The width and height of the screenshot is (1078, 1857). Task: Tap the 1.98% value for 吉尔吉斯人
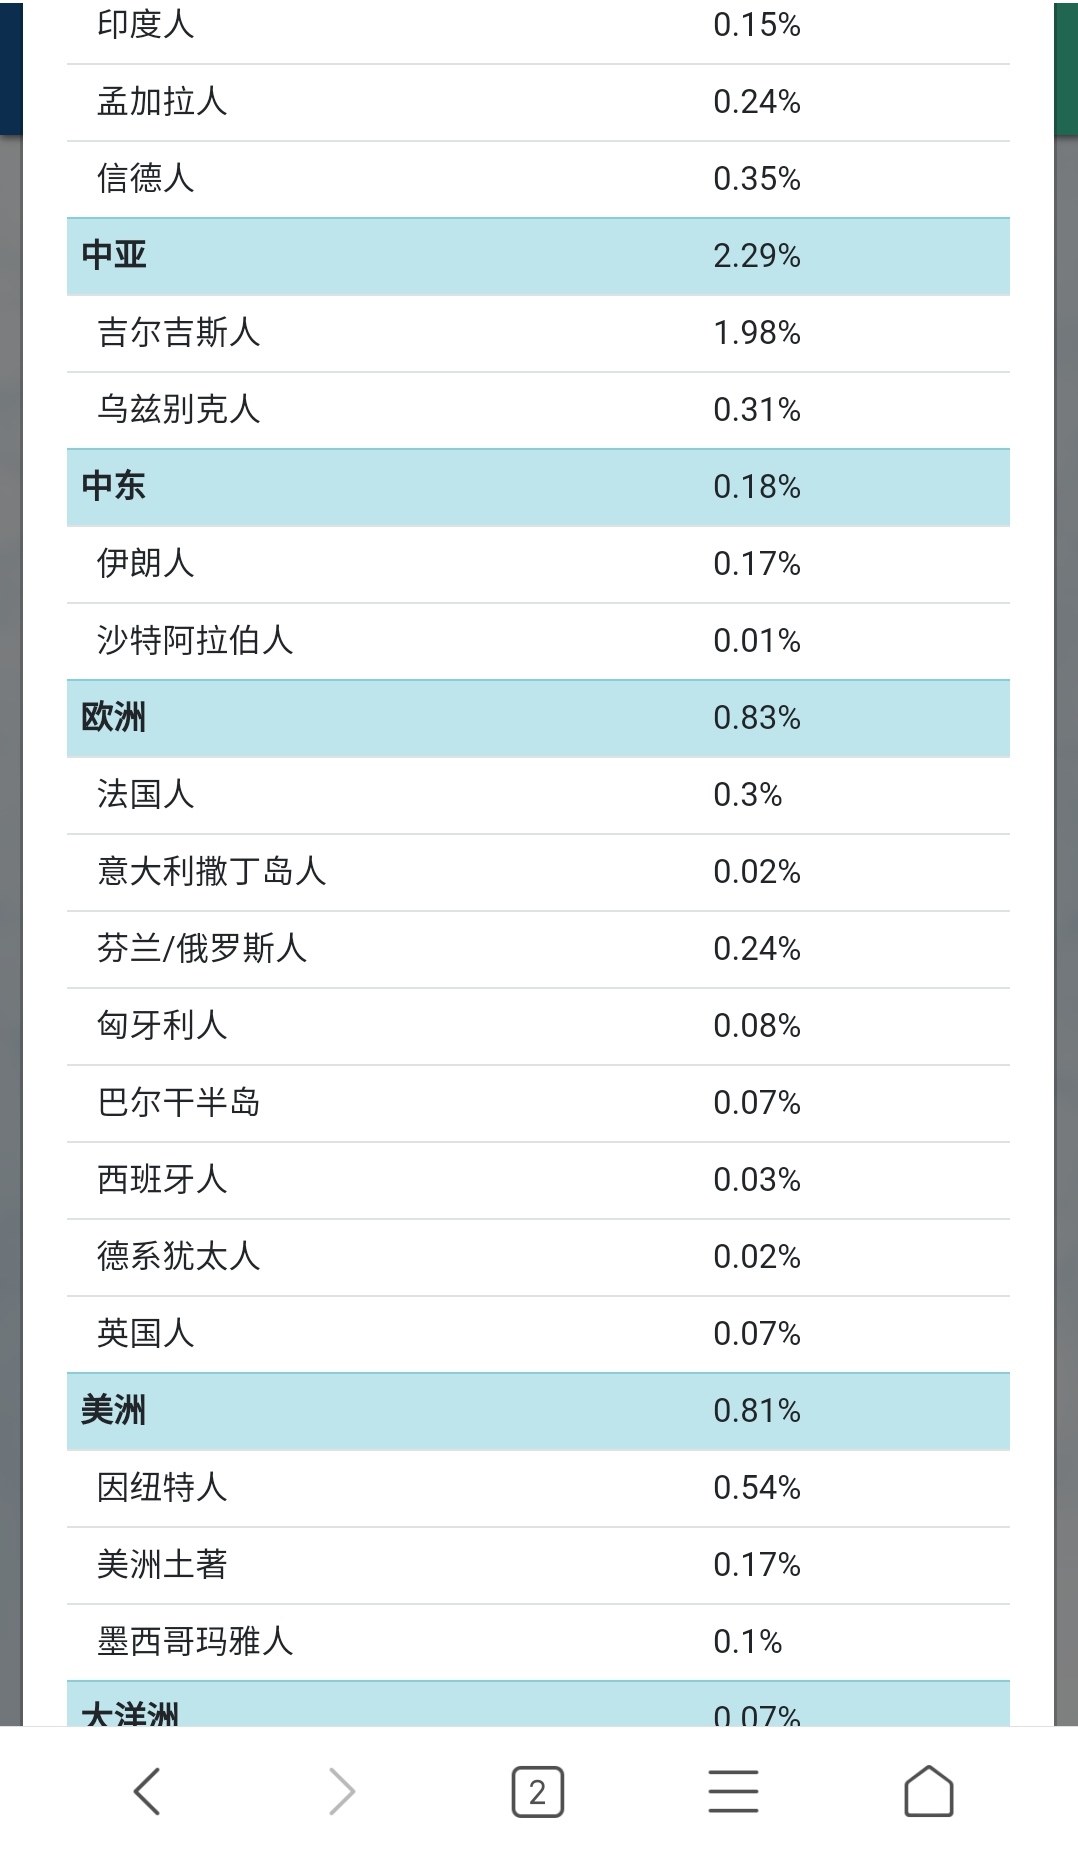(x=757, y=333)
